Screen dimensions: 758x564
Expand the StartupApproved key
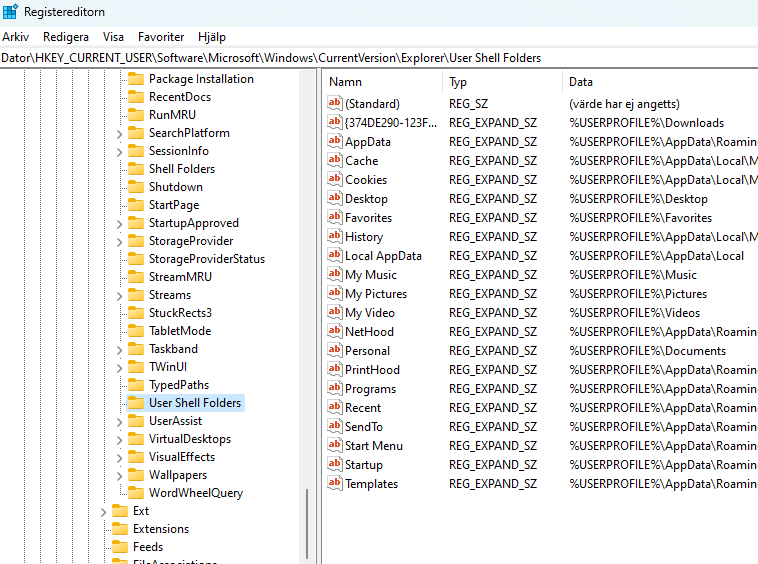coord(119,224)
